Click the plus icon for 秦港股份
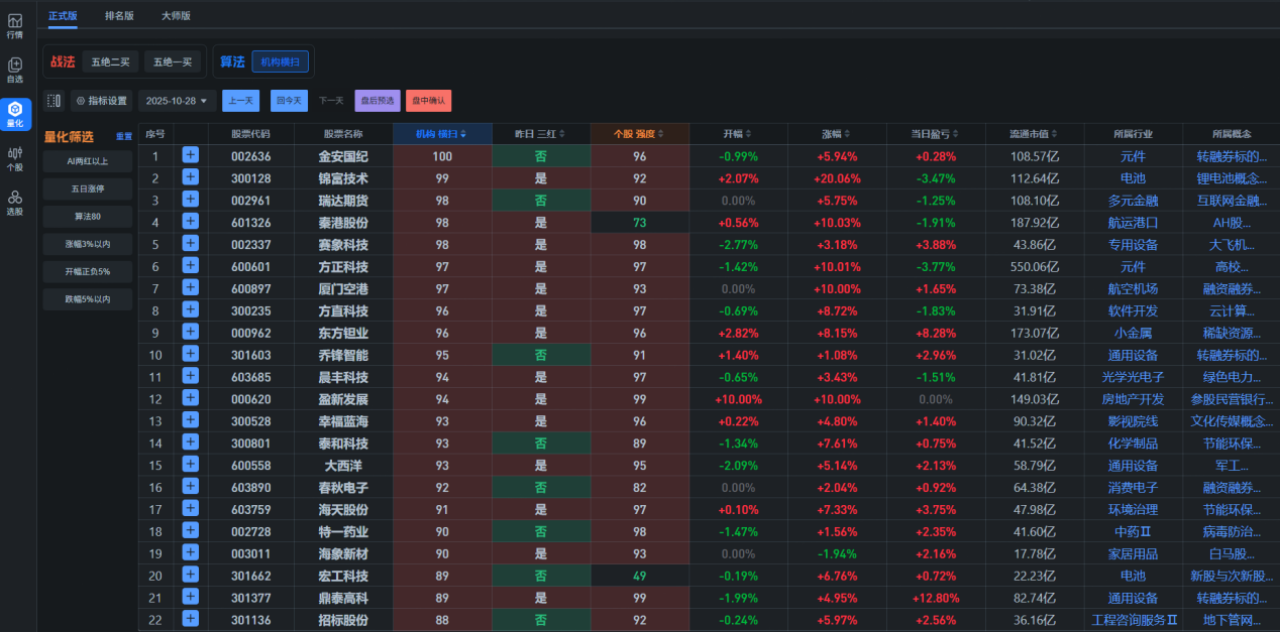This screenshot has height=632, width=1280. coord(190,222)
